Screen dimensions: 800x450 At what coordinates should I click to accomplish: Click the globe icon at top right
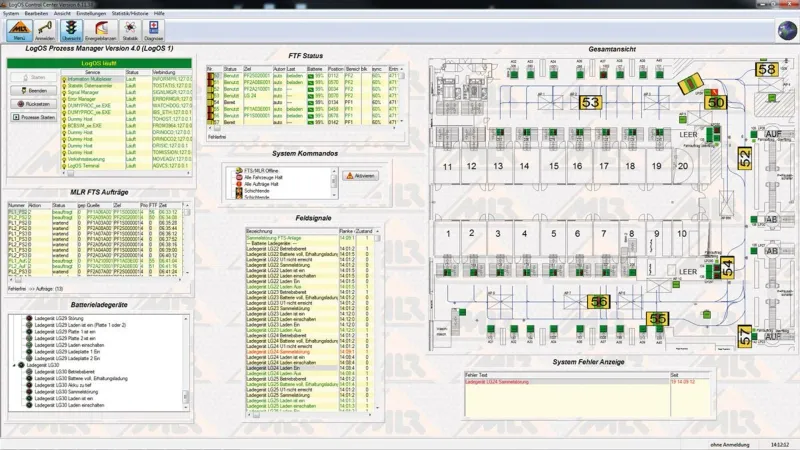(x=787, y=31)
